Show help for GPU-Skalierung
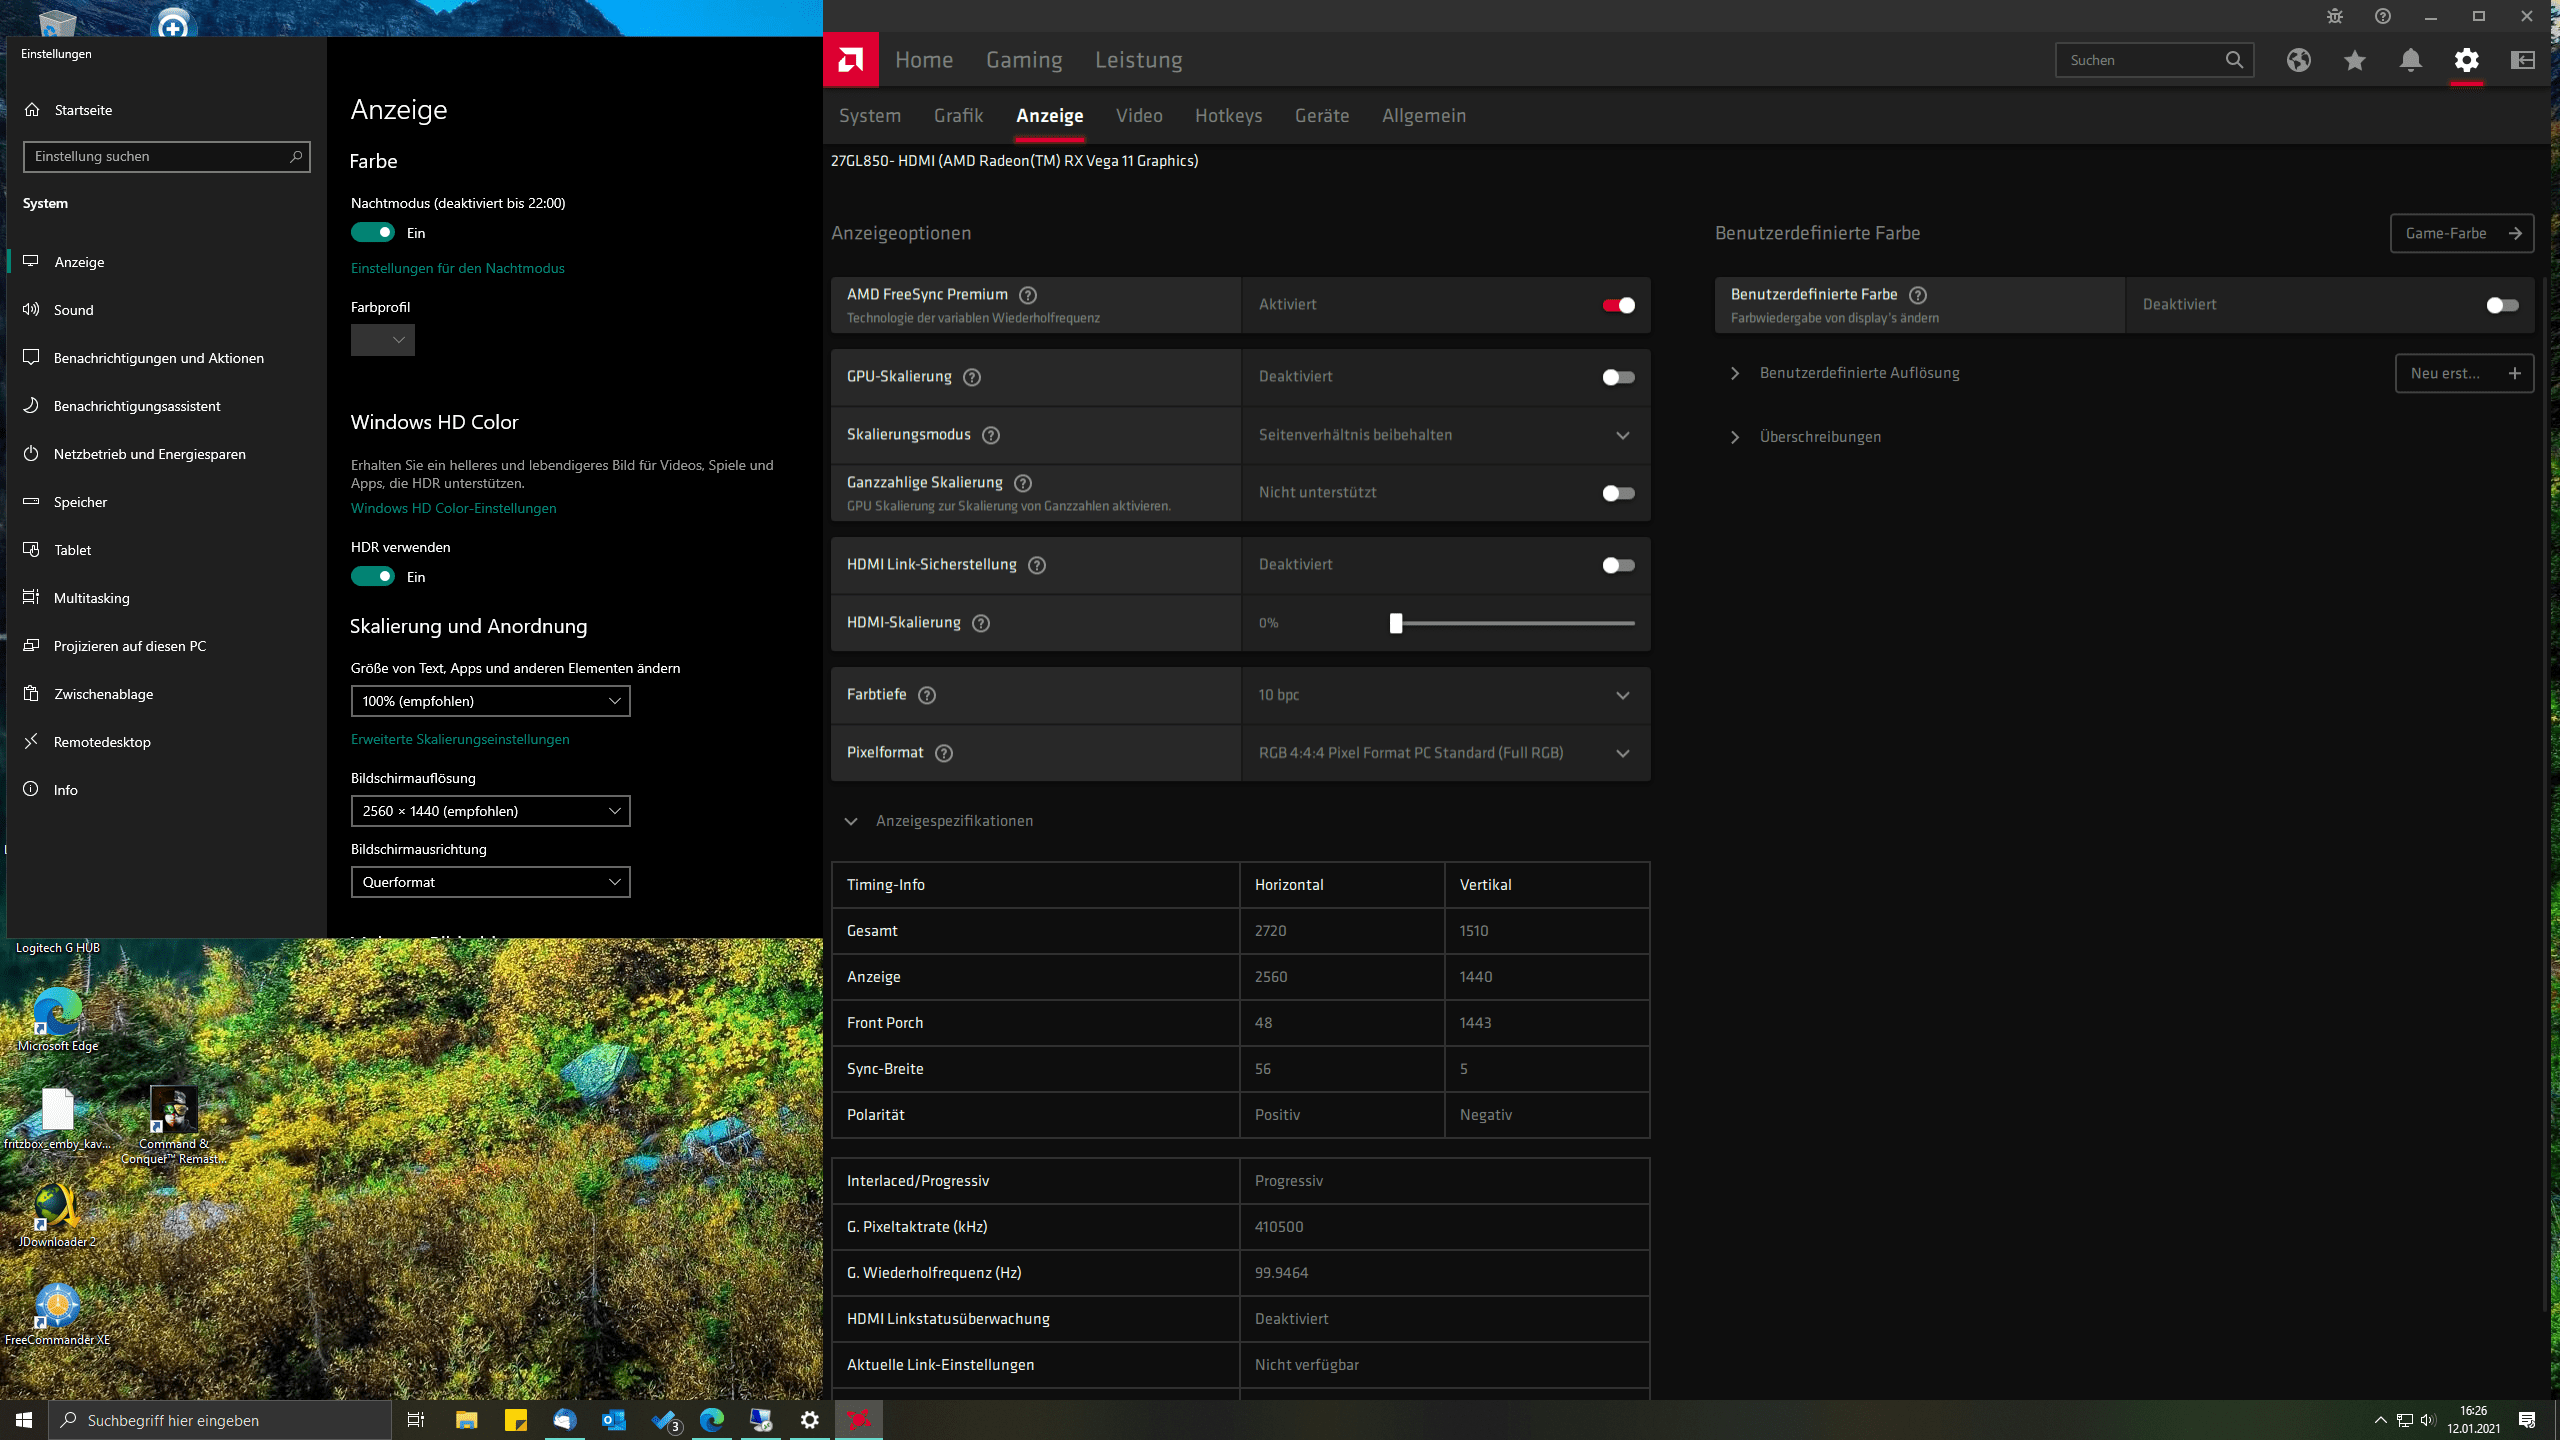 point(972,377)
